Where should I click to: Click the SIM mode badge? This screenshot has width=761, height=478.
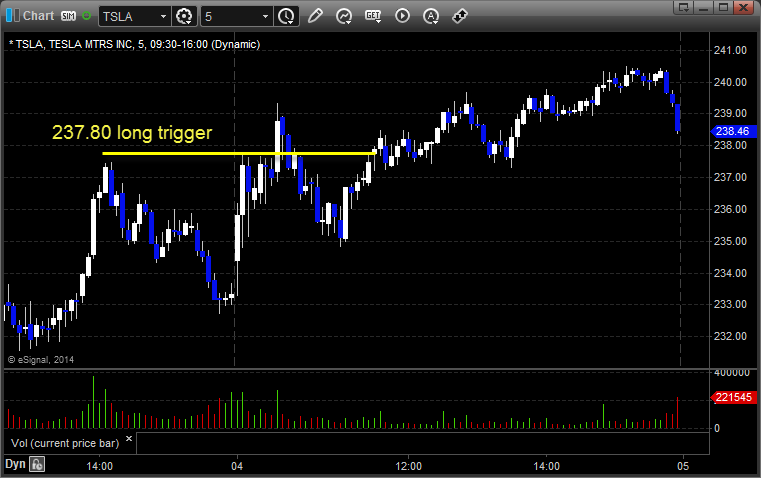(x=68, y=16)
